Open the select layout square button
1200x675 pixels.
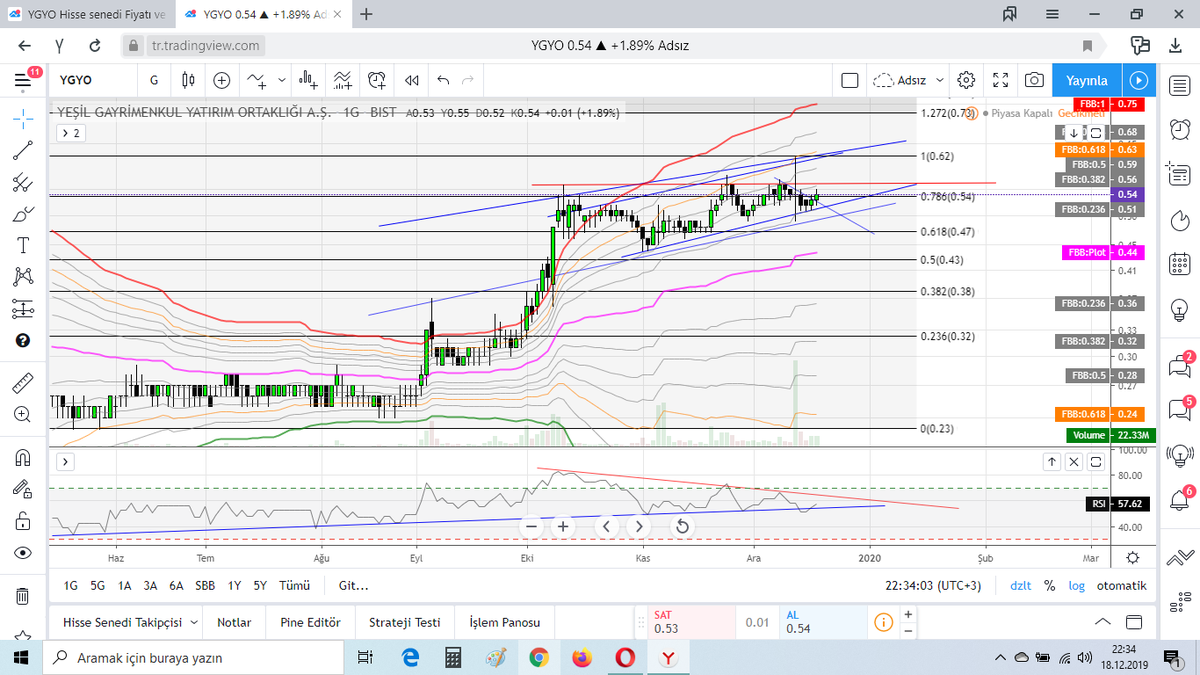pyautogui.click(x=849, y=80)
